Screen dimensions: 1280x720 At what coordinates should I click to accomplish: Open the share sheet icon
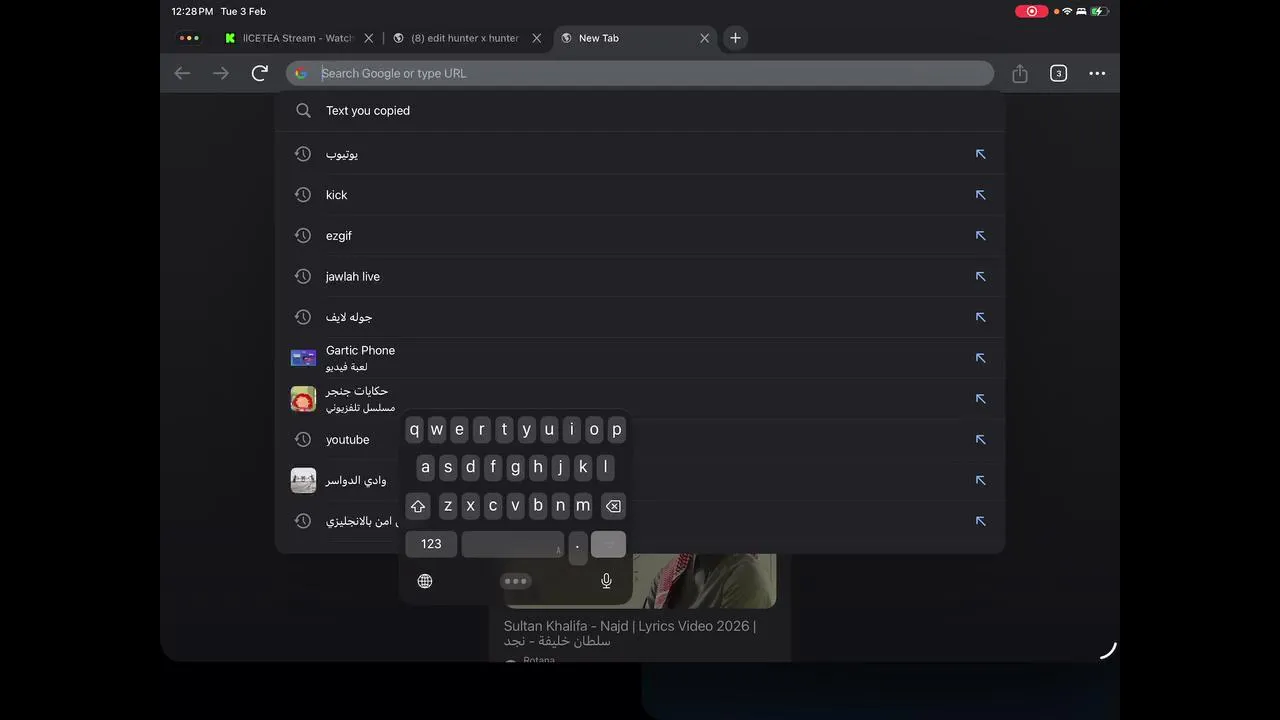1020,73
